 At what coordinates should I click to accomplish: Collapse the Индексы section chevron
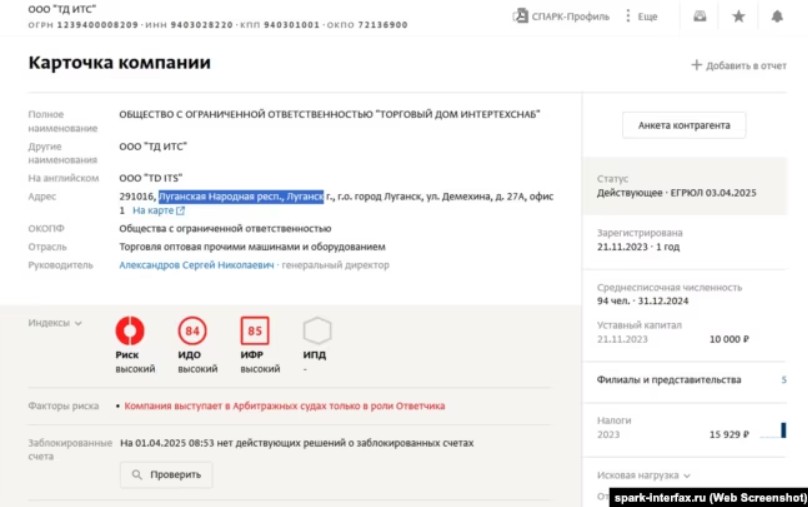pyautogui.click(x=78, y=323)
